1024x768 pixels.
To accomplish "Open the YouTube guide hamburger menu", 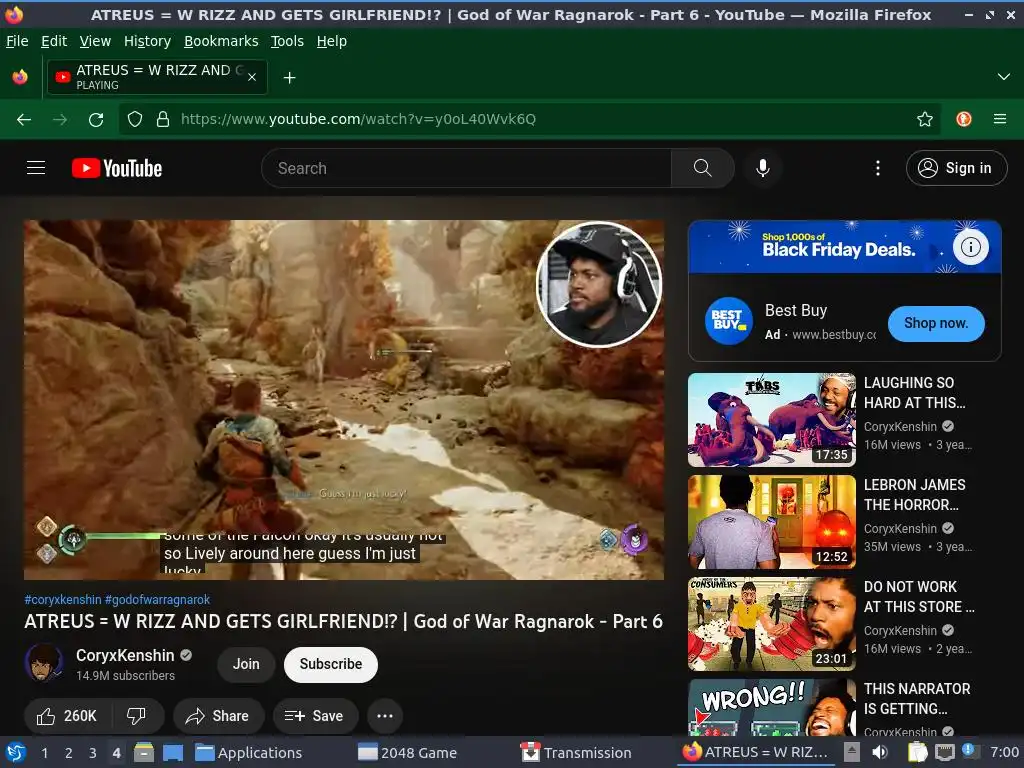I will (x=36, y=168).
